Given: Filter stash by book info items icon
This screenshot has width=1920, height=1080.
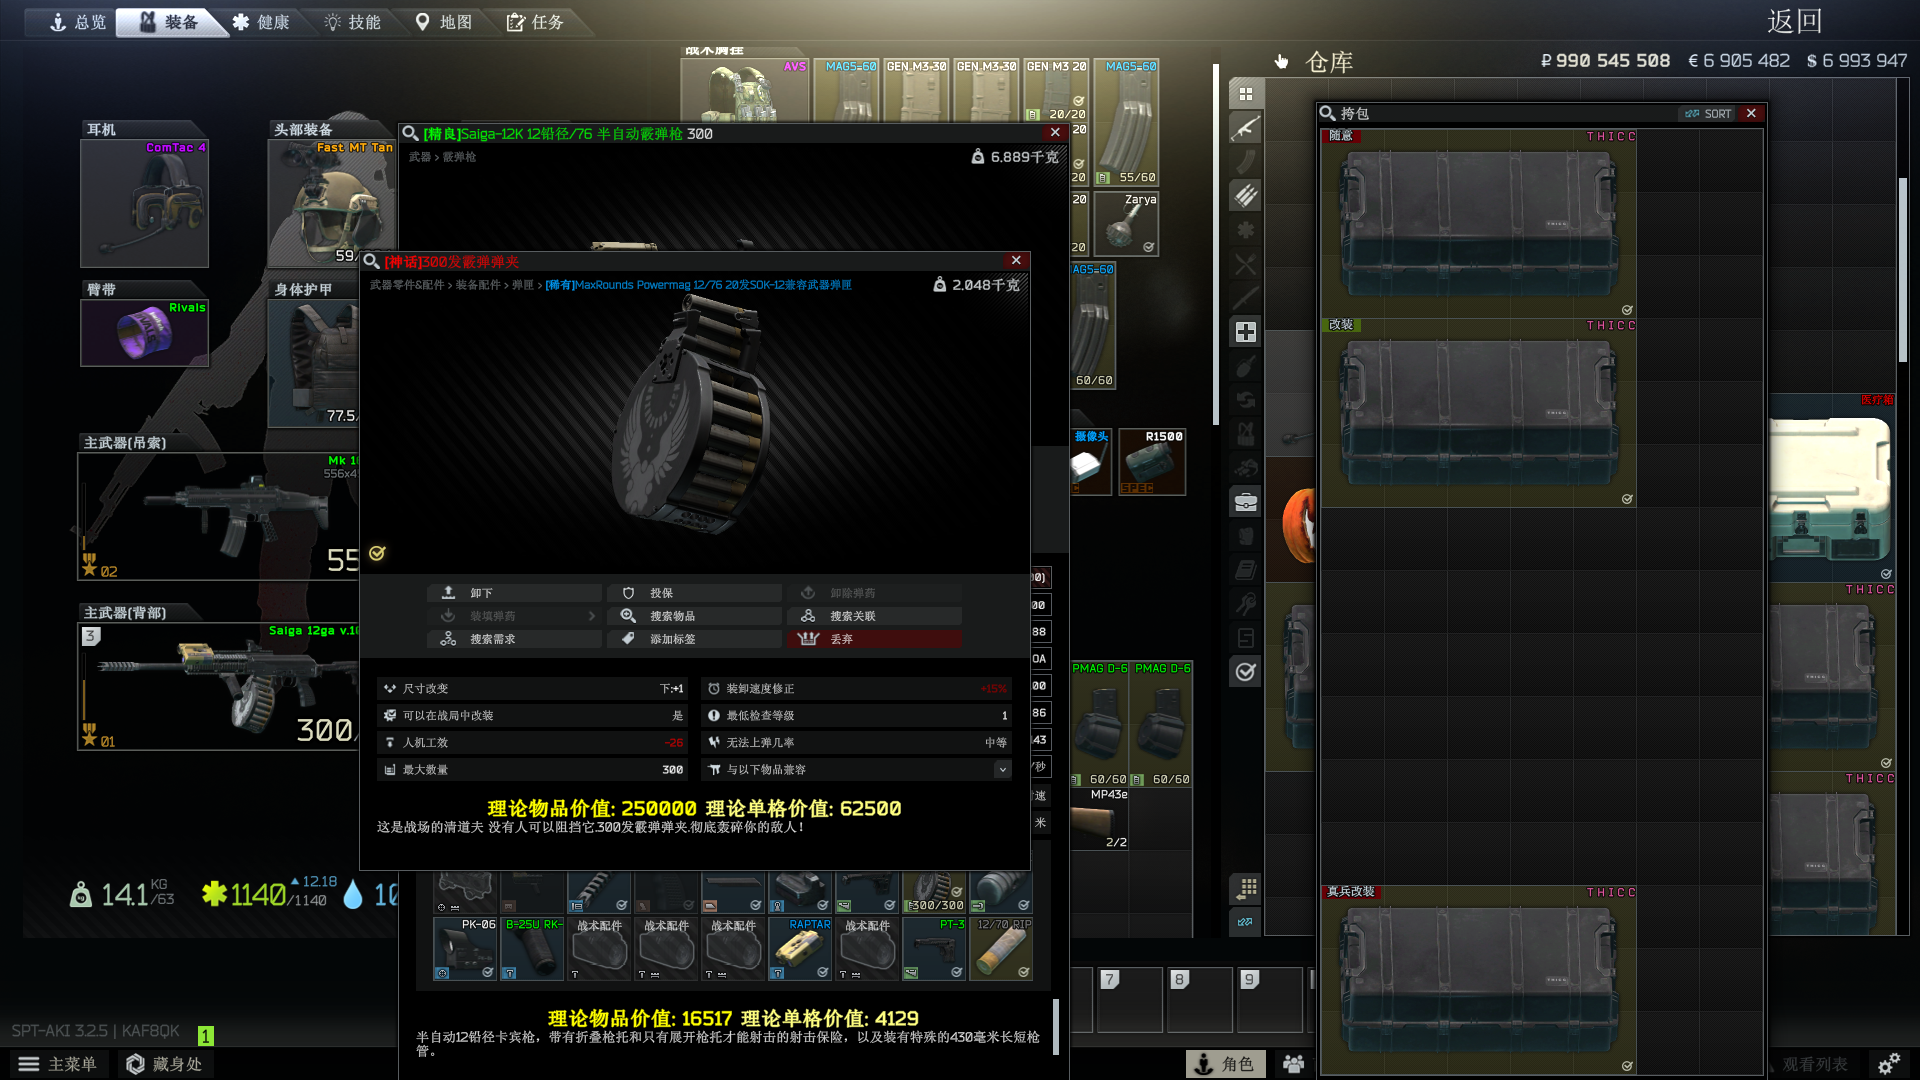Looking at the screenshot, I should click(x=1246, y=570).
